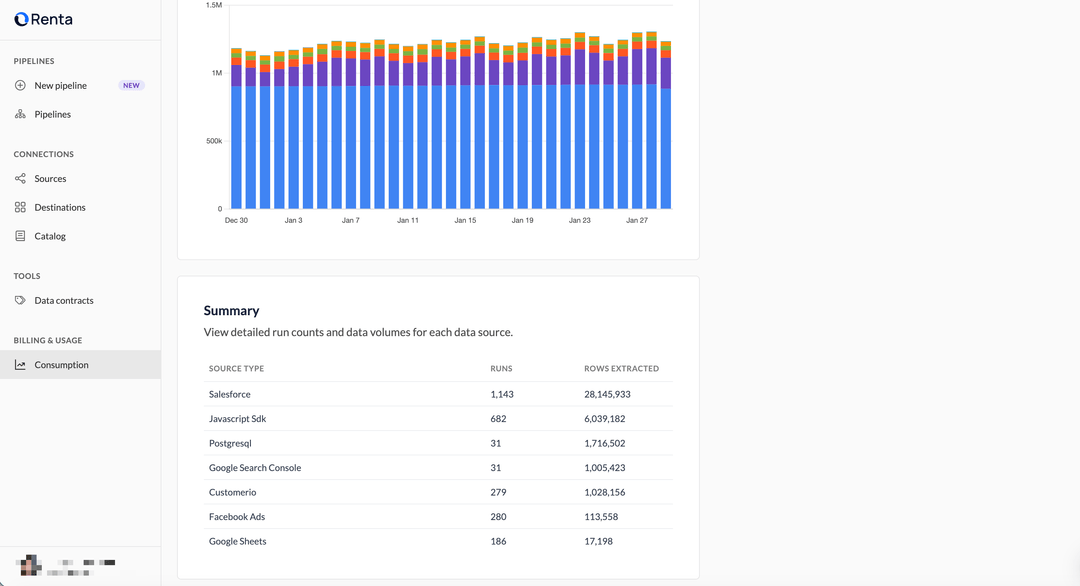Image resolution: width=1080 pixels, height=586 pixels.
Task: Click the Renta logo icon
Action: coord(21,19)
